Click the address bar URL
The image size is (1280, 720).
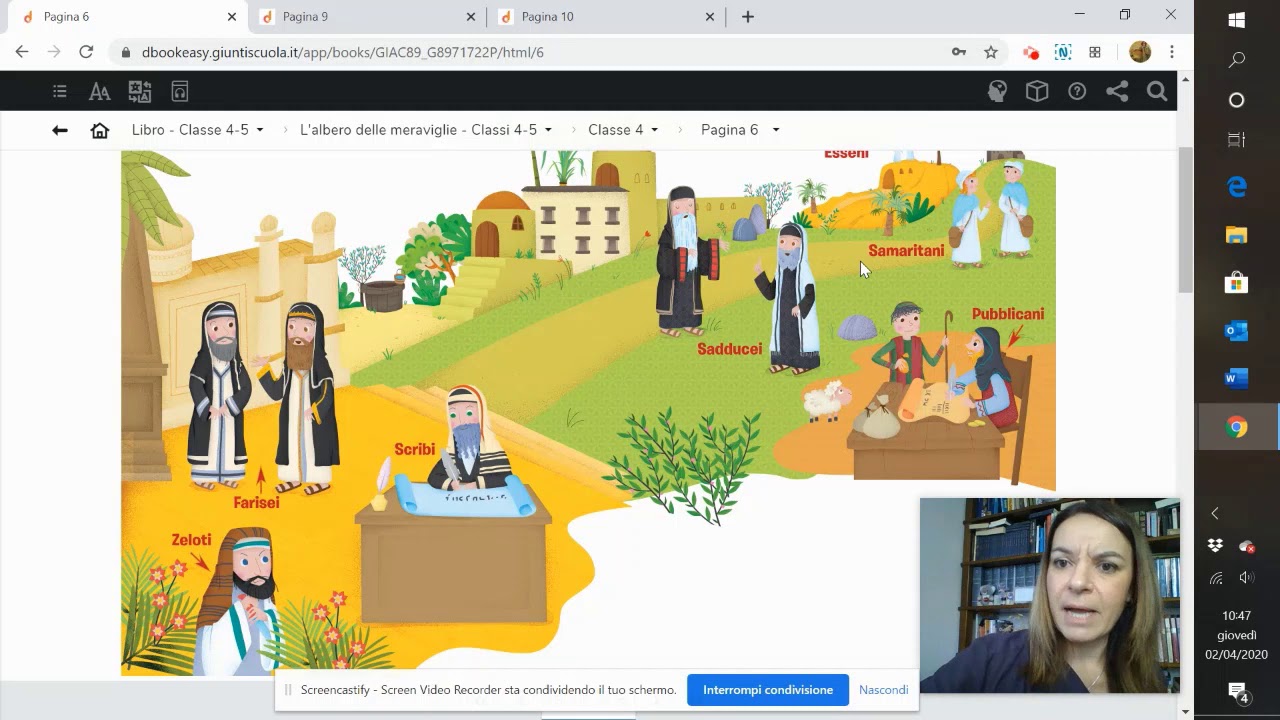(343, 52)
